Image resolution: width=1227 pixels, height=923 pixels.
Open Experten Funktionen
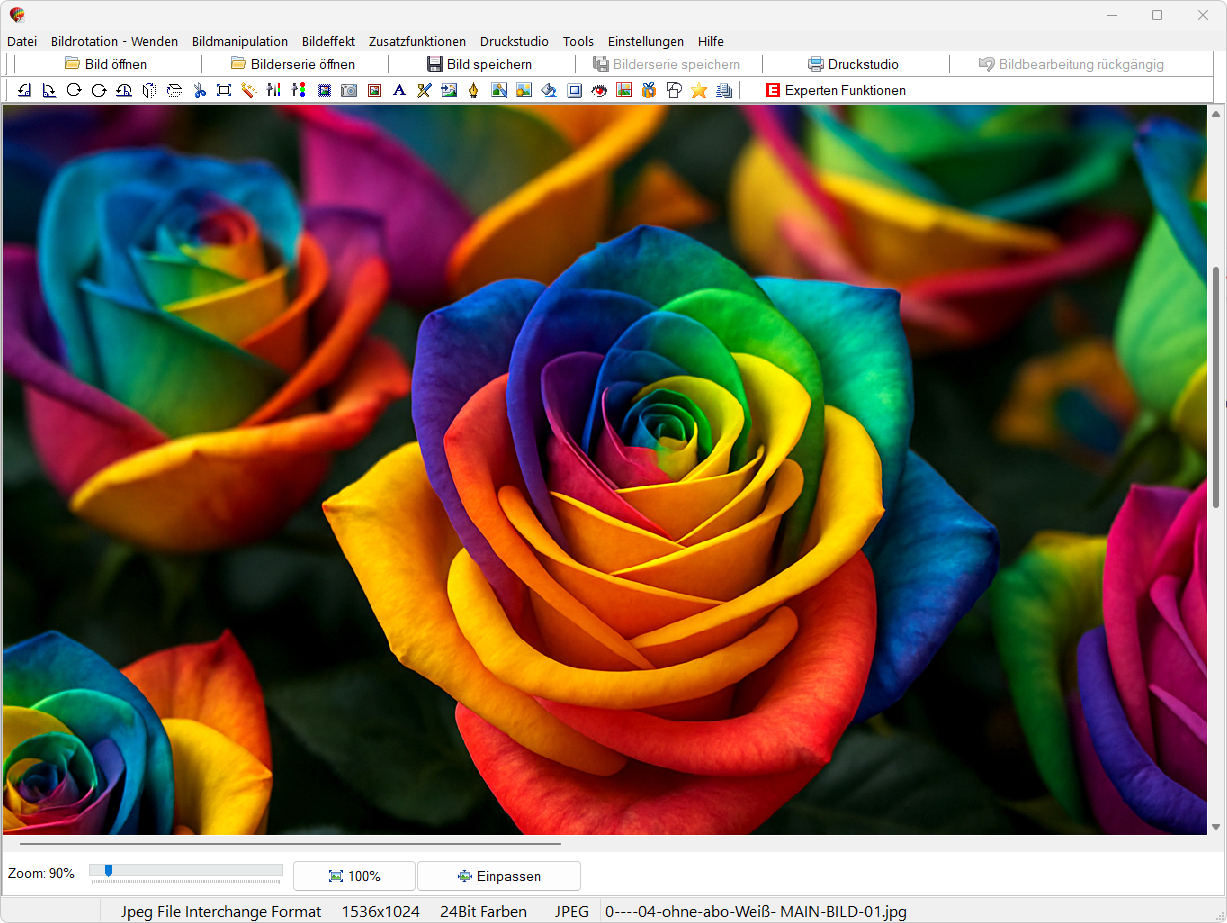point(835,90)
